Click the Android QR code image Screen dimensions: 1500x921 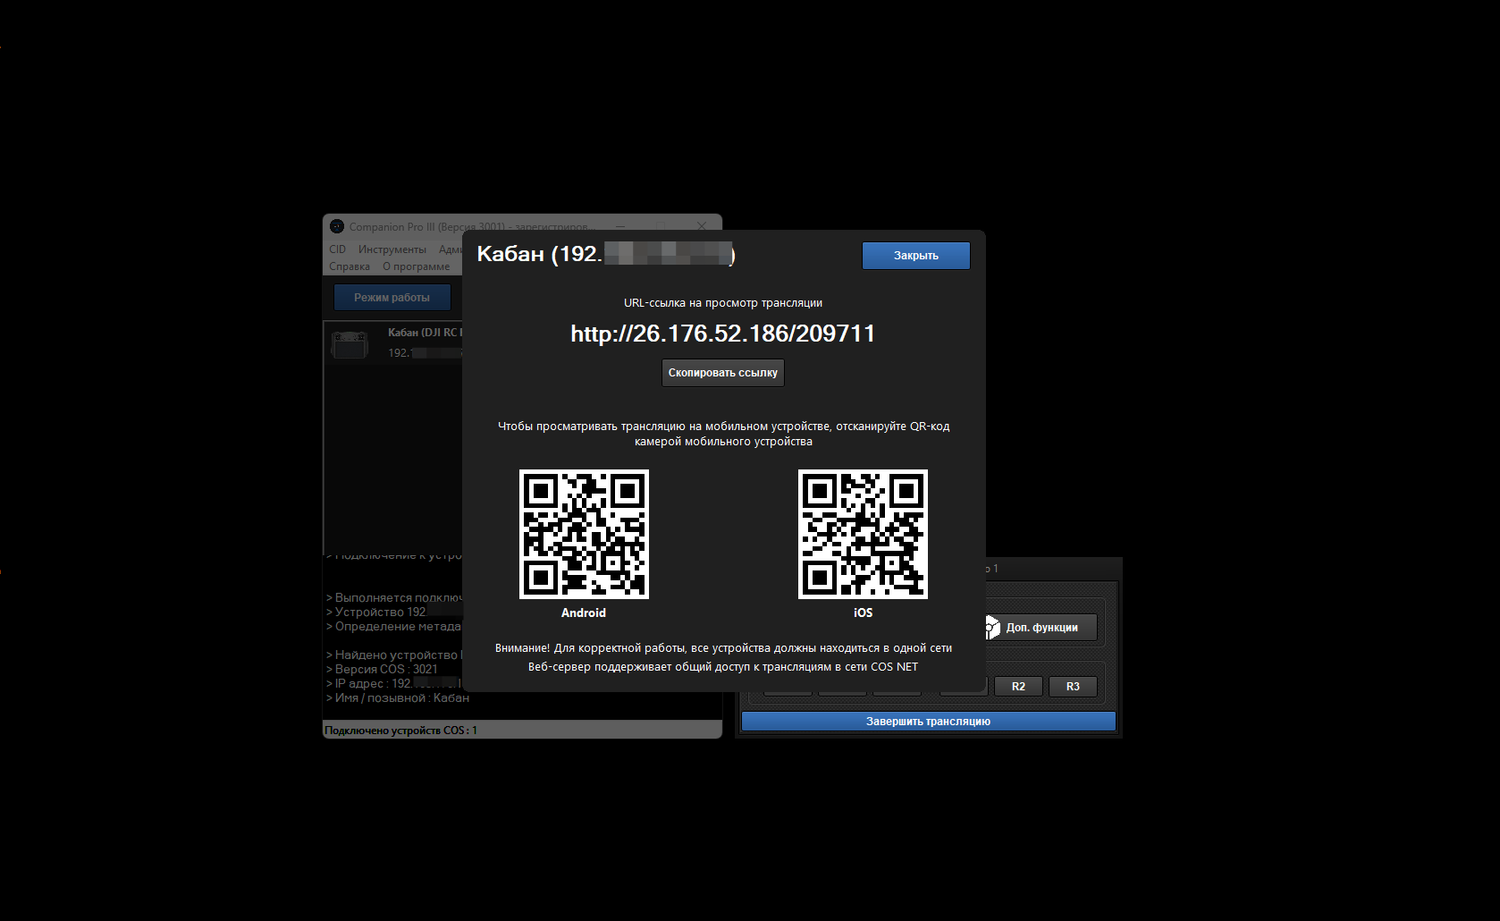click(584, 534)
